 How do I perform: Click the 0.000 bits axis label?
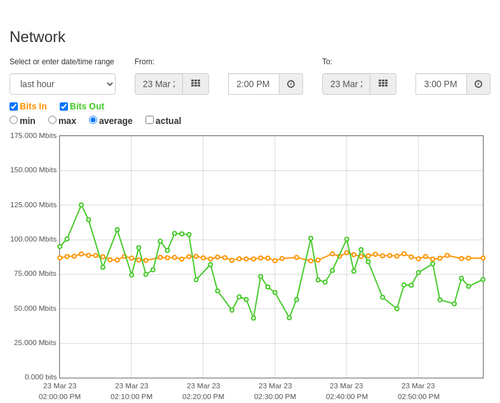point(41,377)
